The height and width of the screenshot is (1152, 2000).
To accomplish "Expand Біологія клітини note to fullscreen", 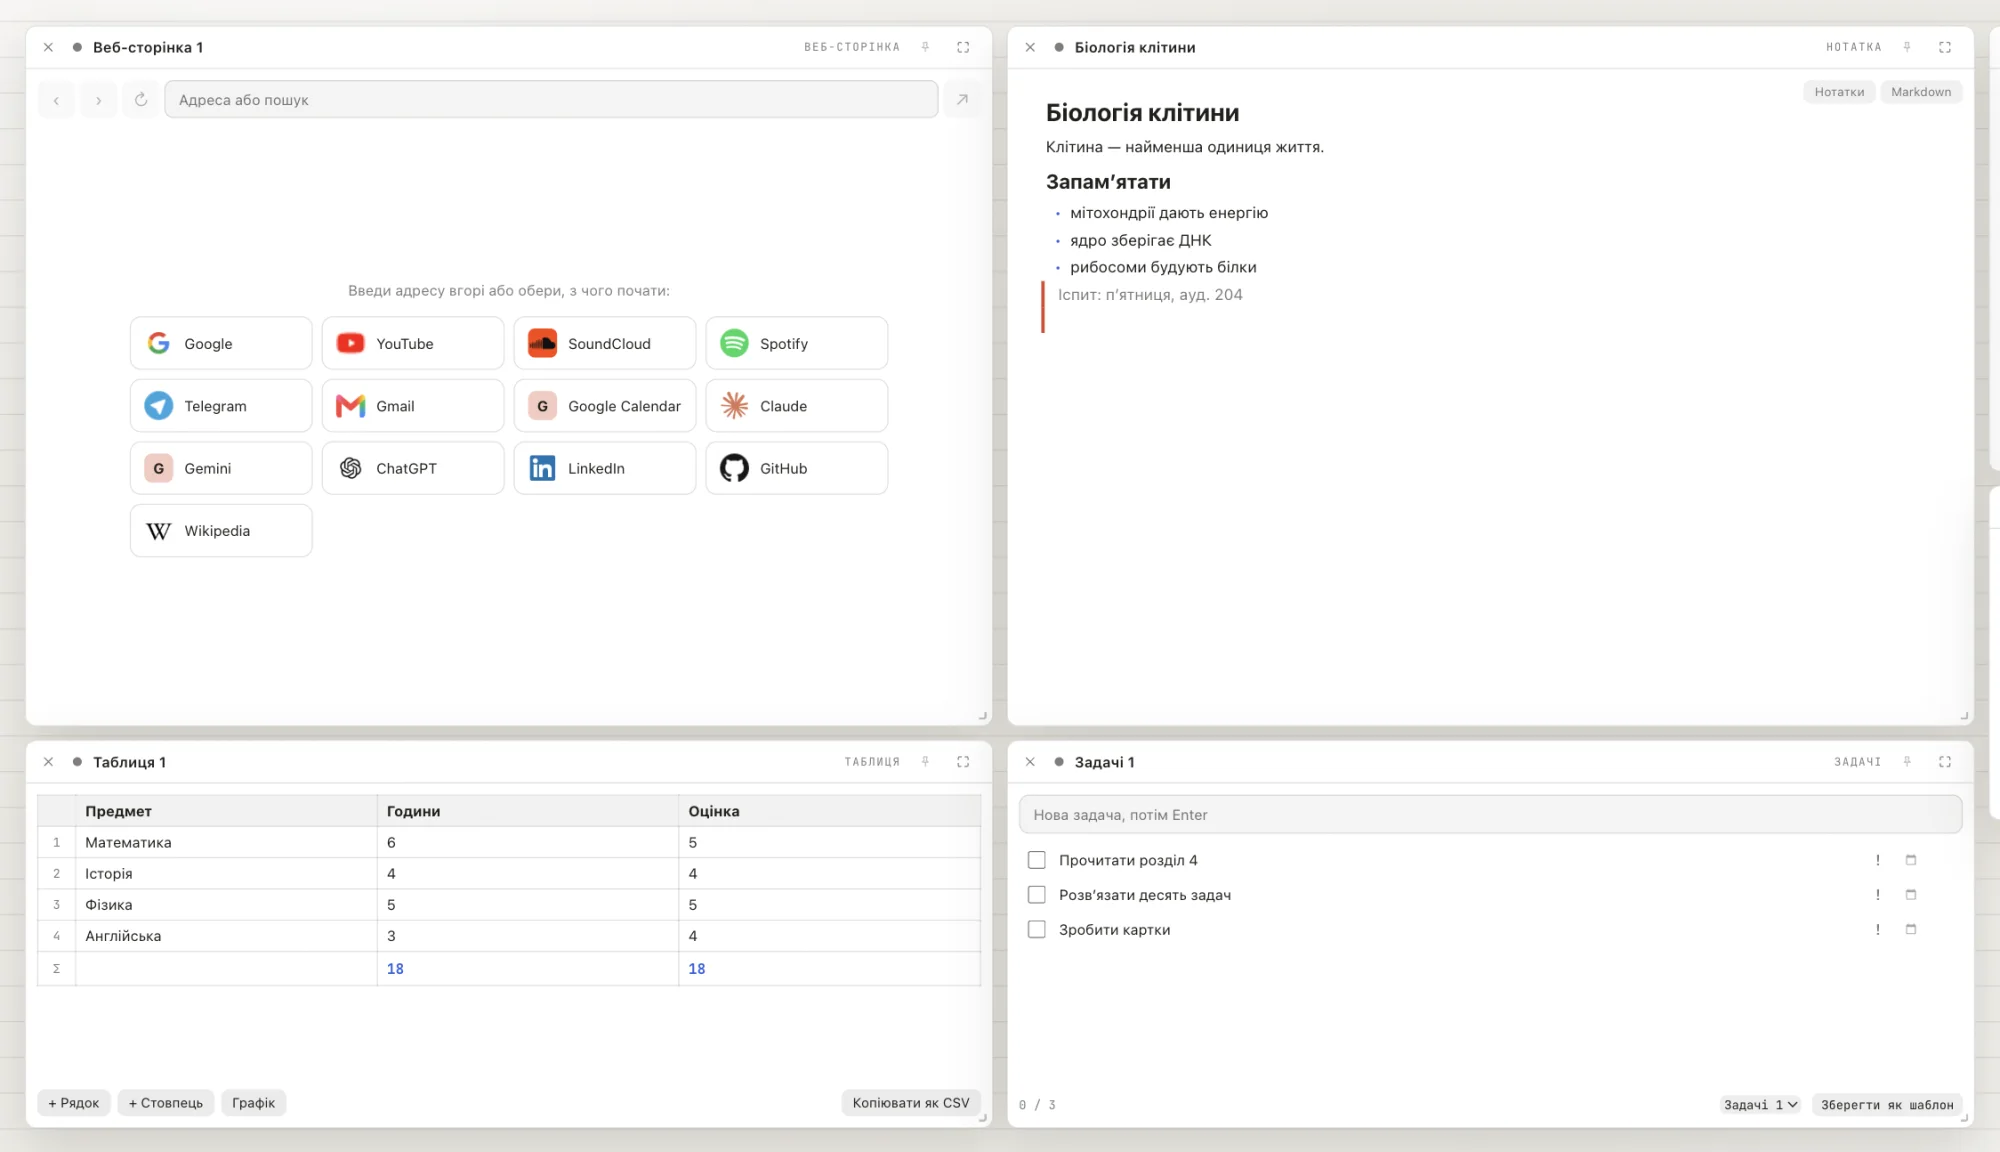I will click(1945, 47).
